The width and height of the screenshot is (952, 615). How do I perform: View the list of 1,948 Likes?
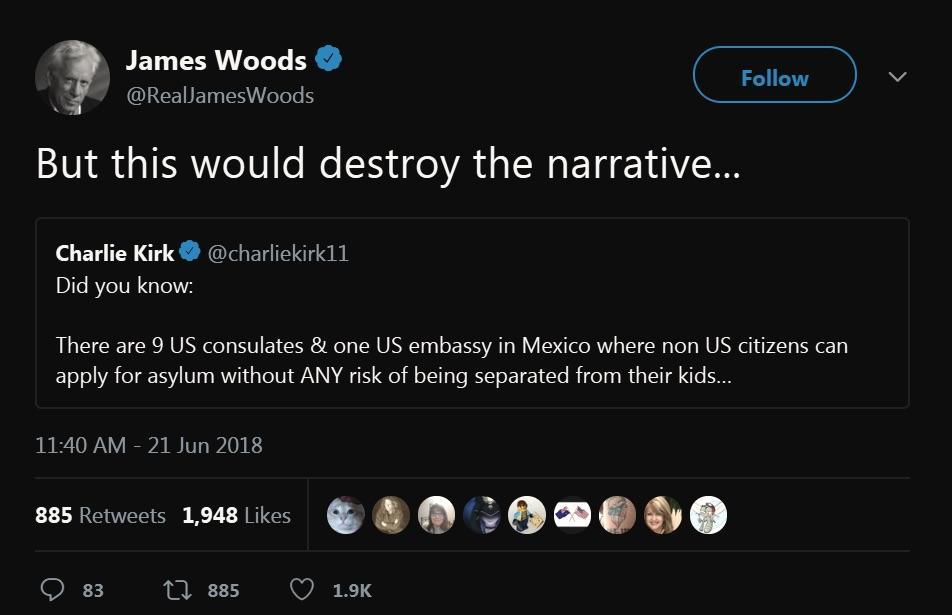tap(236, 515)
